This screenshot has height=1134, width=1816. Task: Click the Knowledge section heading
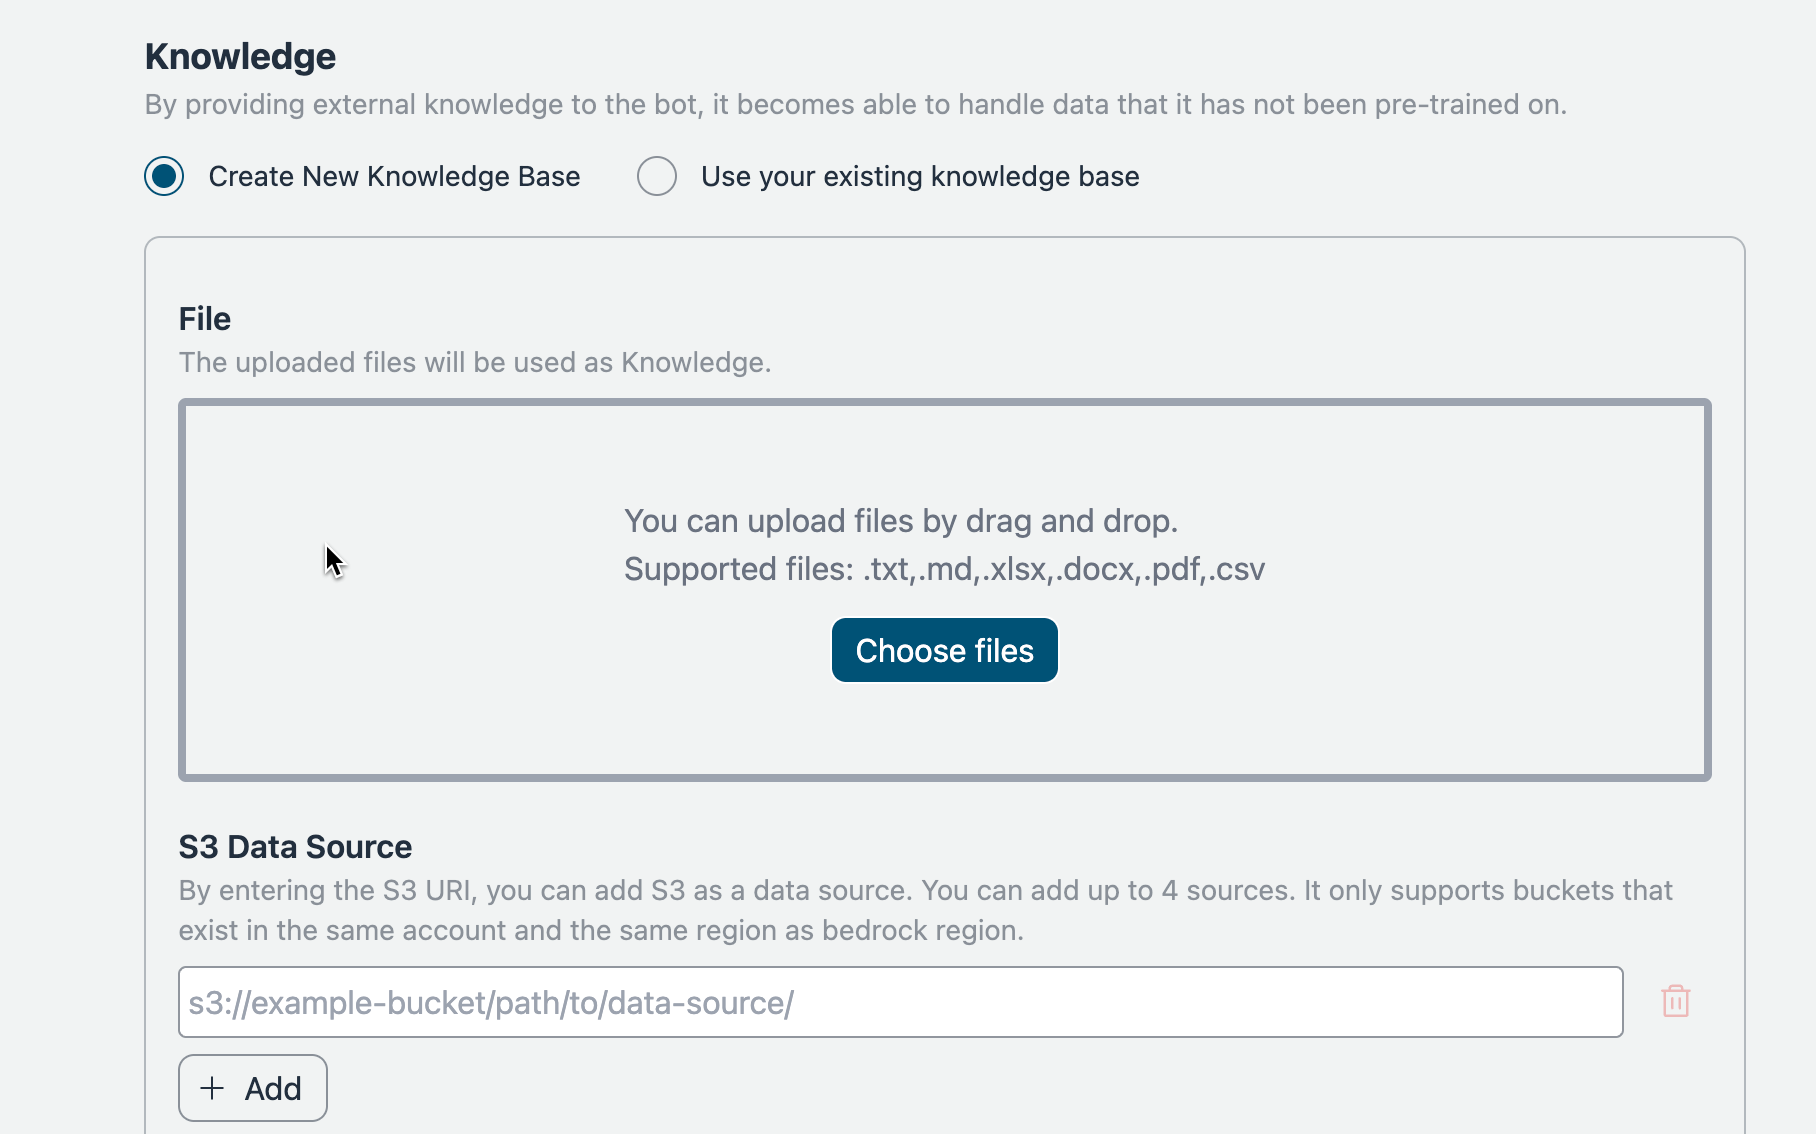(x=240, y=57)
